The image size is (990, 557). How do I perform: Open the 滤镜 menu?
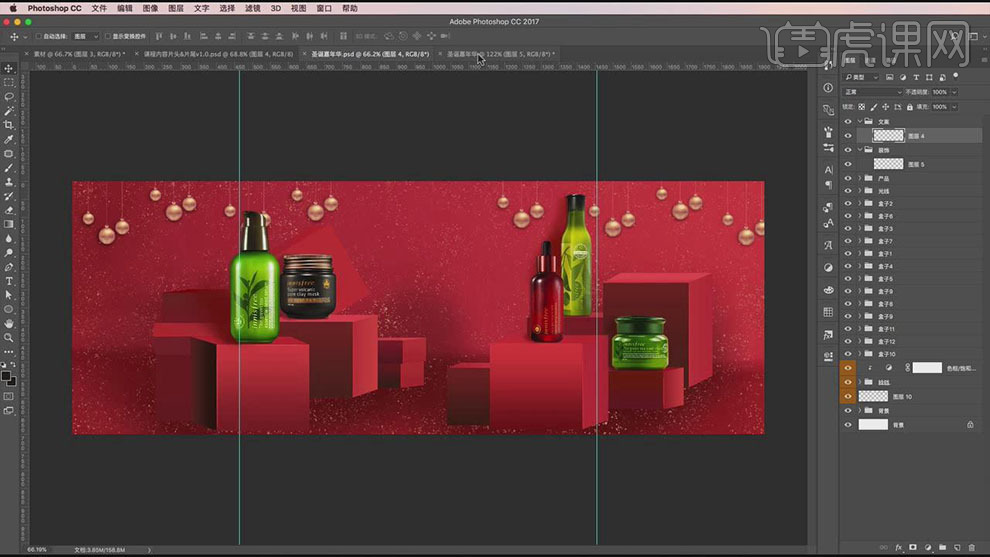[253, 8]
